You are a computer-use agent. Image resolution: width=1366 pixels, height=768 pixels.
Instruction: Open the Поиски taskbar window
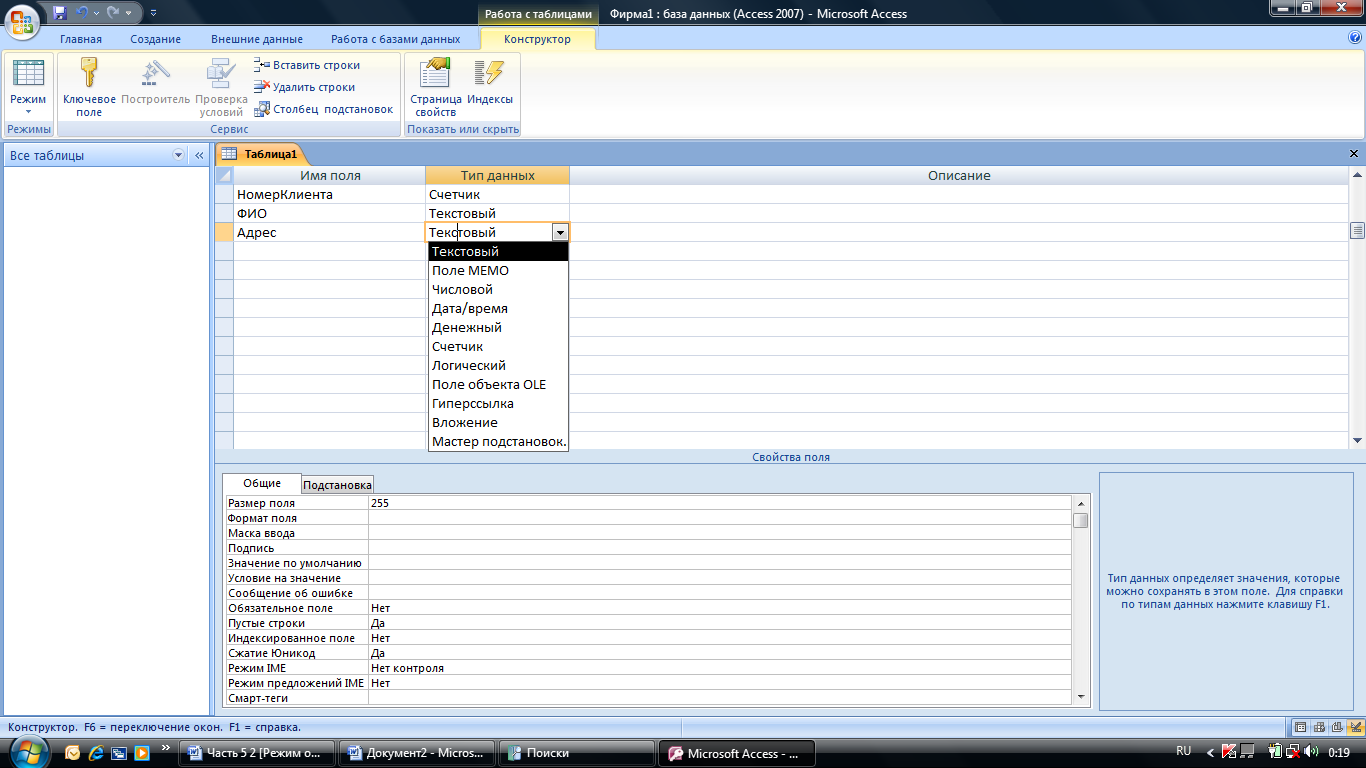(x=577, y=753)
